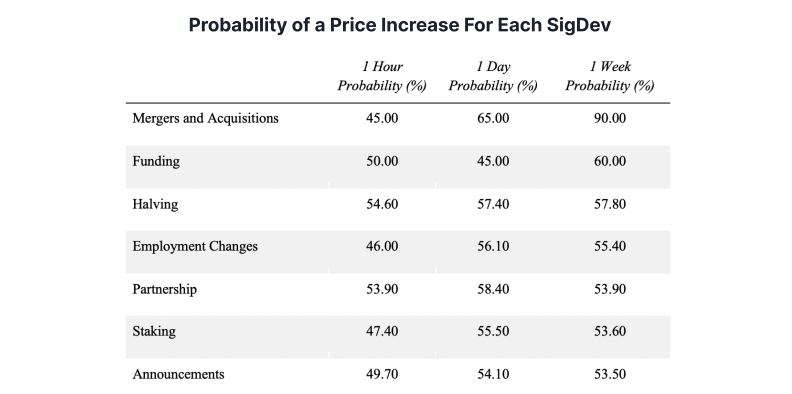Select Mergers and Acquisitions 1 Day value 65.00
The width and height of the screenshot is (792, 394).
tap(493, 118)
